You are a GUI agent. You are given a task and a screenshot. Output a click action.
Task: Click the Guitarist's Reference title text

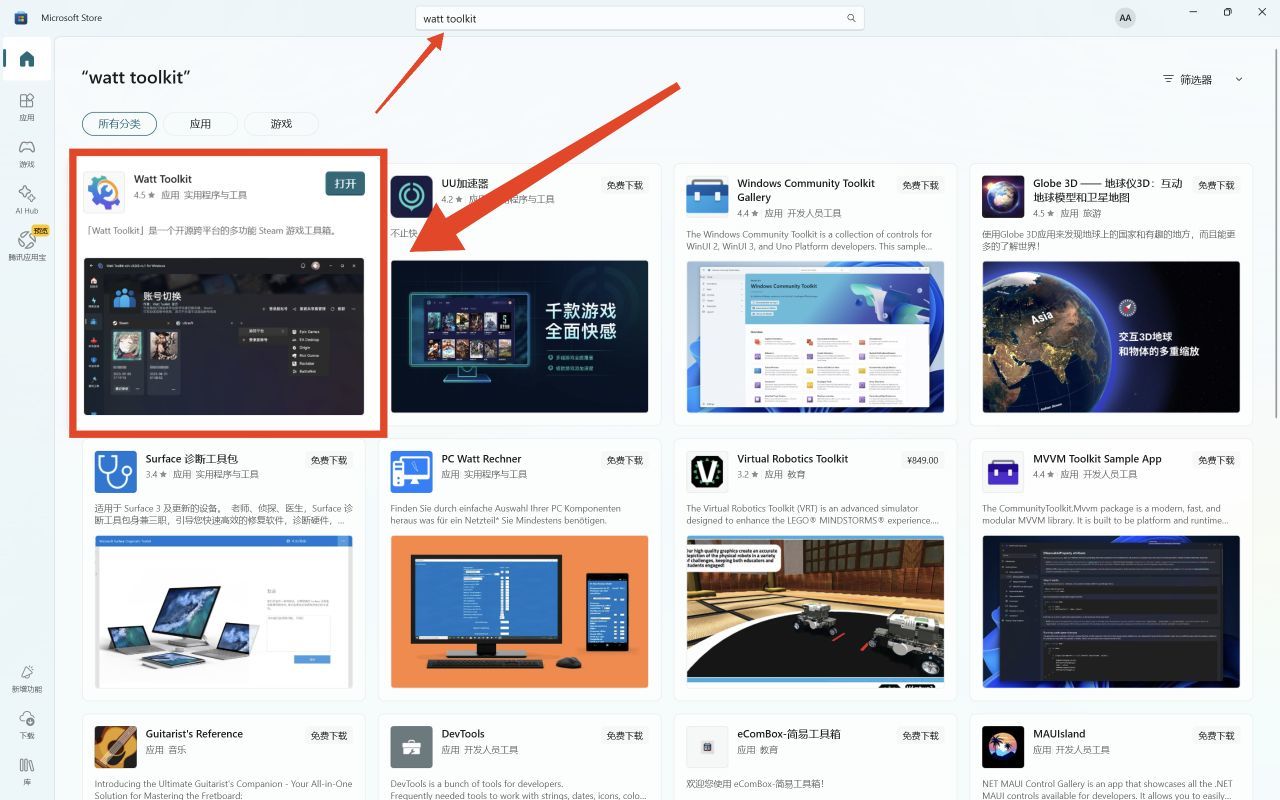[x=194, y=734]
